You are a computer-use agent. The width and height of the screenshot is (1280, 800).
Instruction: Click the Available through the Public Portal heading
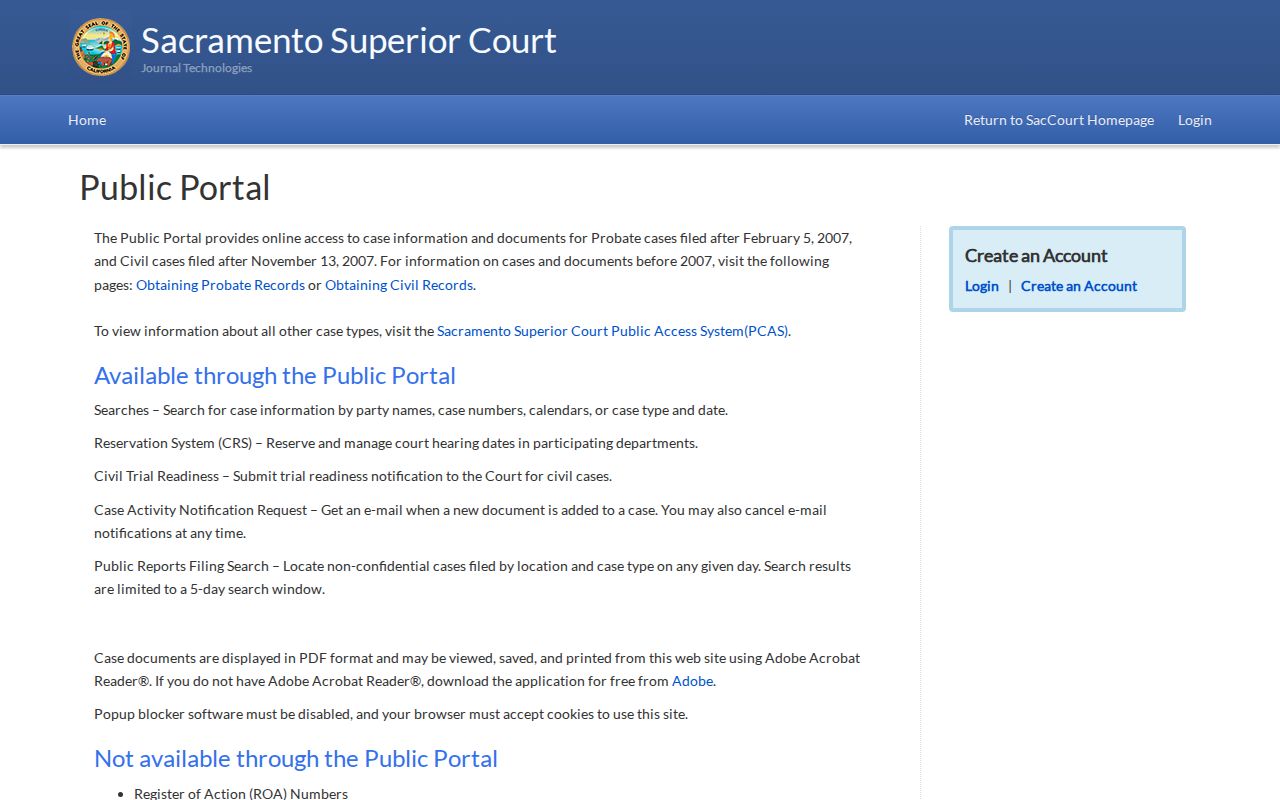275,376
